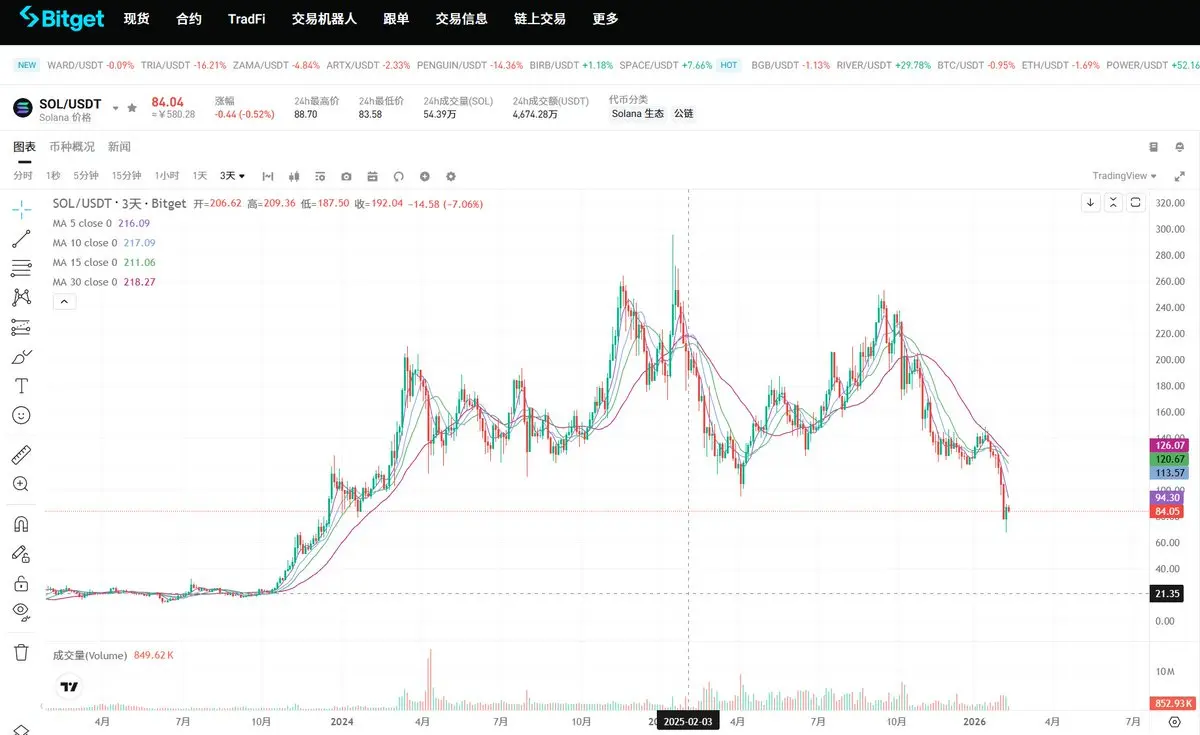Viewport: 1200px width, 735px height.
Task: Select the trend line drawing tool
Action: 21,239
